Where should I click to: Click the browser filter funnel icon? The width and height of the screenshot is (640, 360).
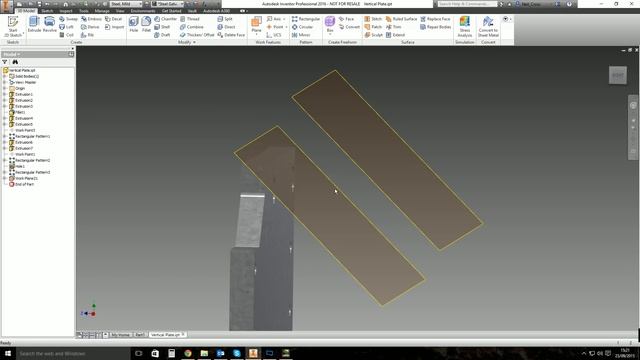(5, 62)
